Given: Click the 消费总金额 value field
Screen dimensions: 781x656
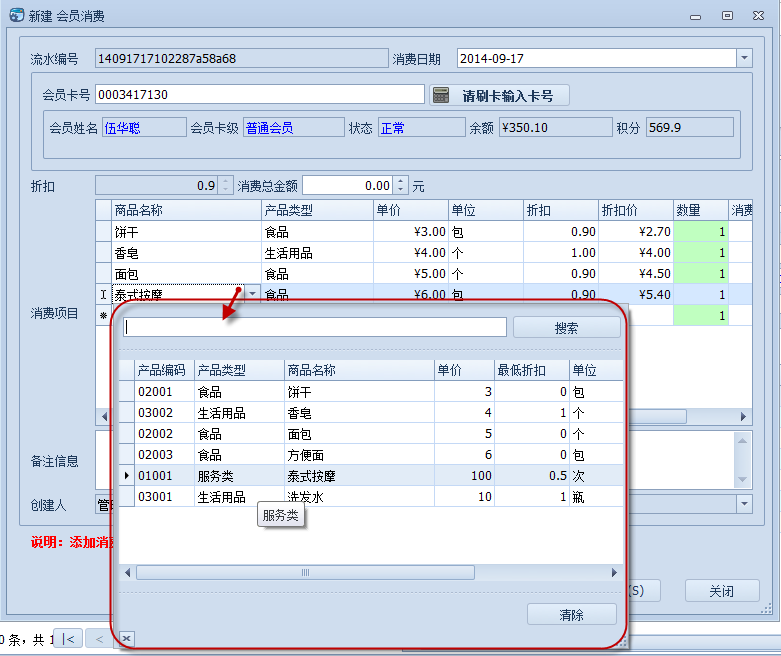Looking at the screenshot, I should pyautogui.click(x=348, y=186).
